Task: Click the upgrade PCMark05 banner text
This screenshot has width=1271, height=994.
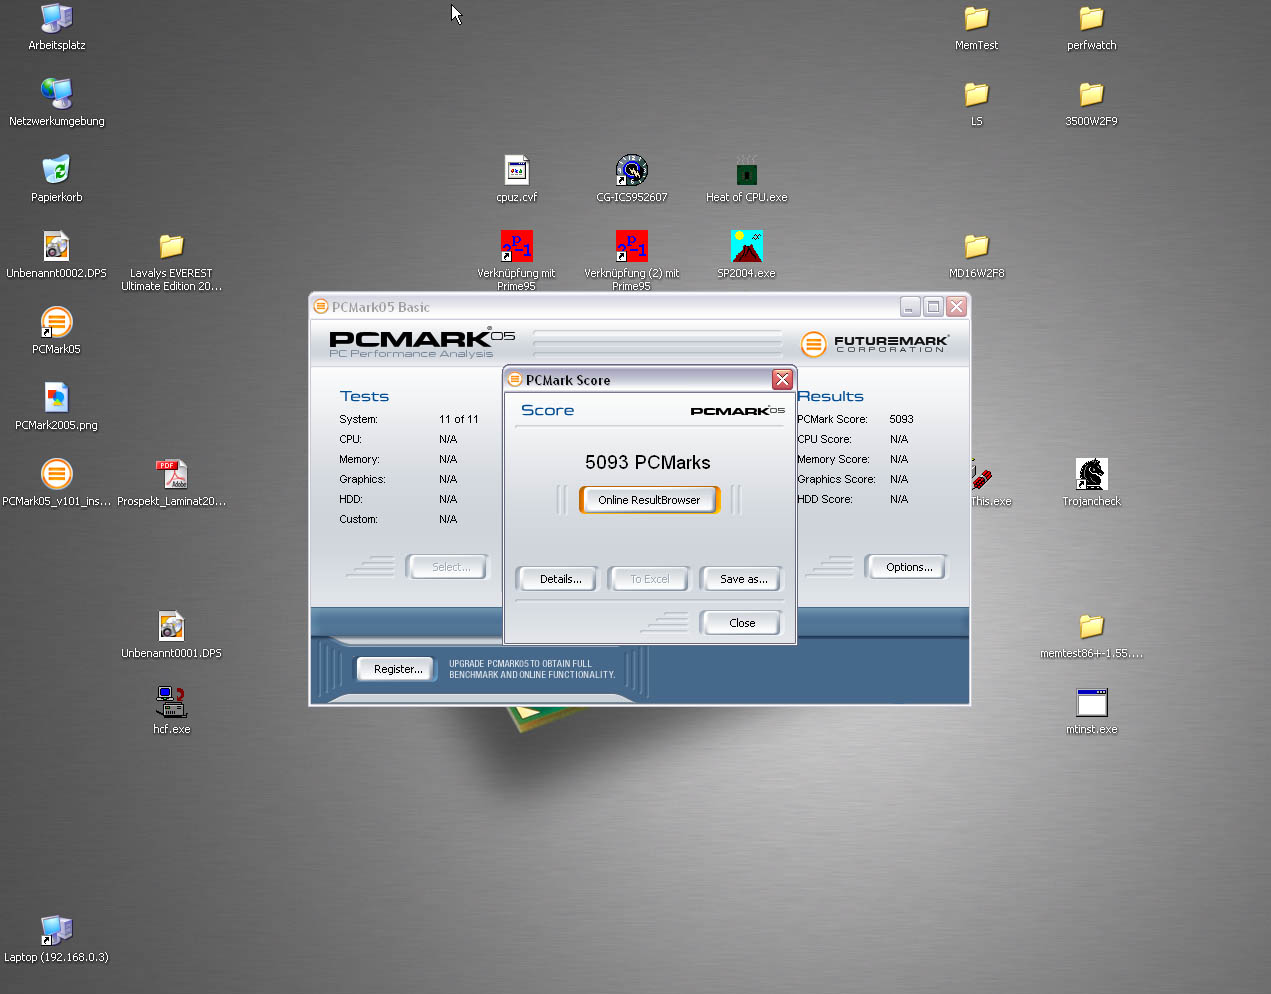Action: [532, 669]
